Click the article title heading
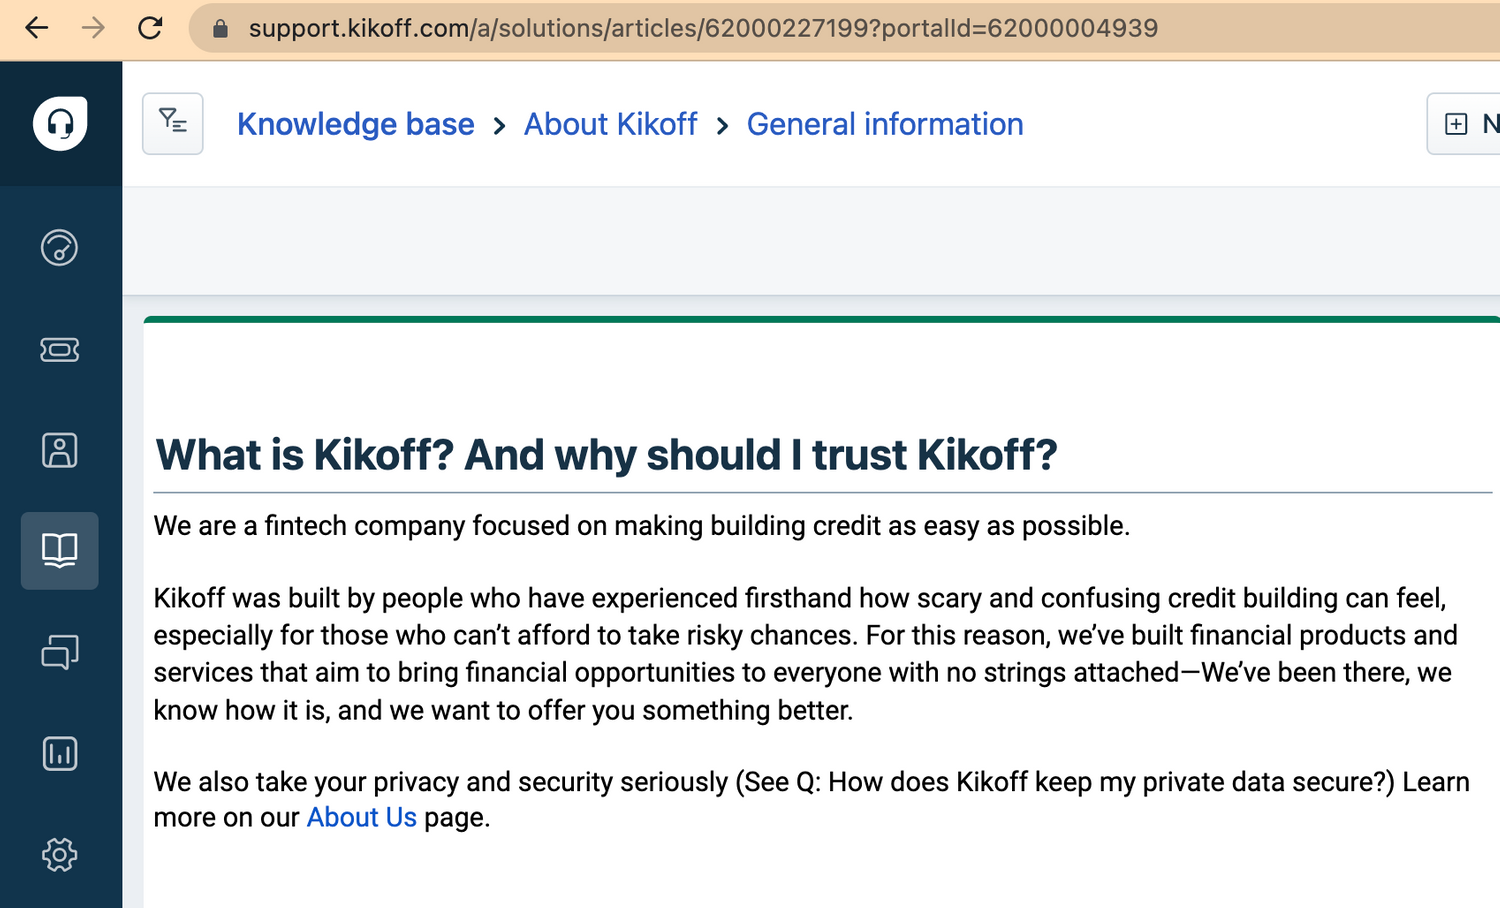The width and height of the screenshot is (1500, 908). point(606,455)
